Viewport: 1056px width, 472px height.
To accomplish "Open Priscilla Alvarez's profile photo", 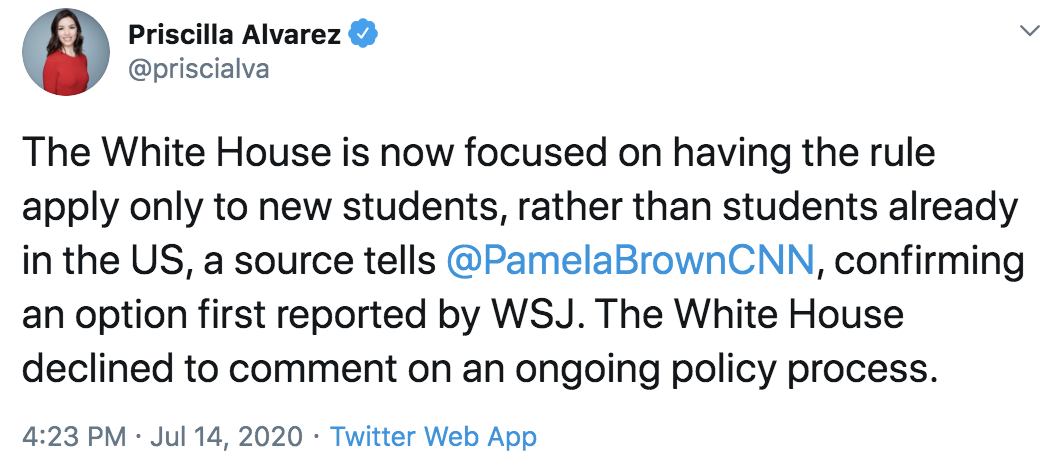I will click(68, 54).
